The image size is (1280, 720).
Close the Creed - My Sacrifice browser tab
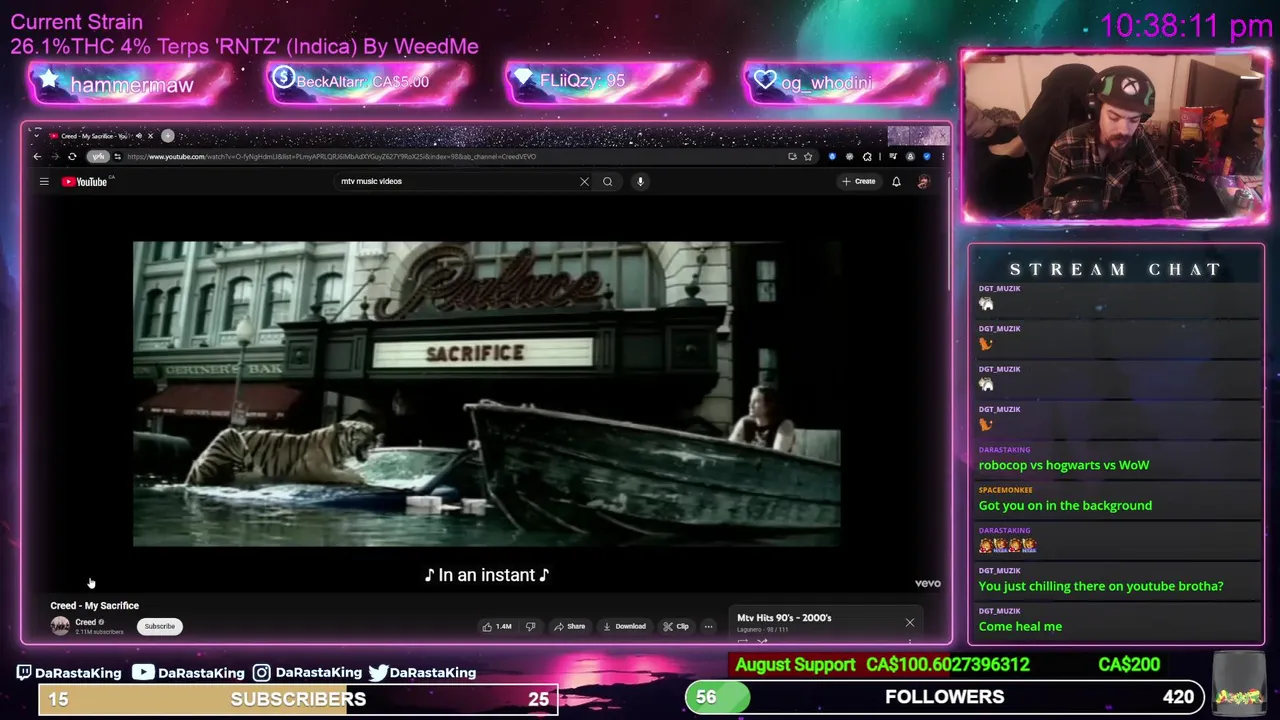150,135
